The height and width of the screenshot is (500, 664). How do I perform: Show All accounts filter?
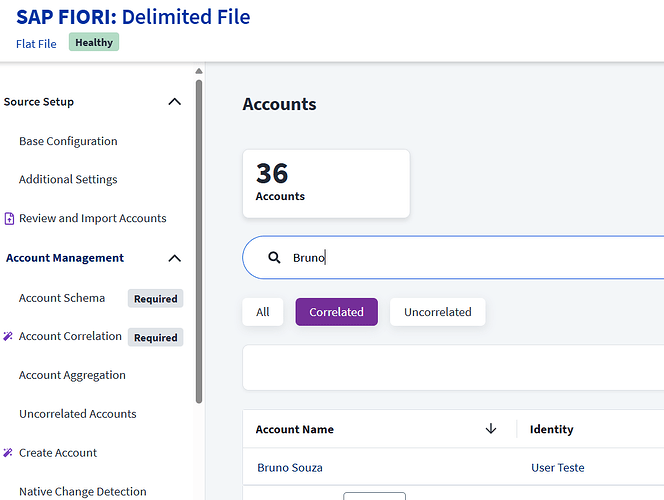pos(262,312)
